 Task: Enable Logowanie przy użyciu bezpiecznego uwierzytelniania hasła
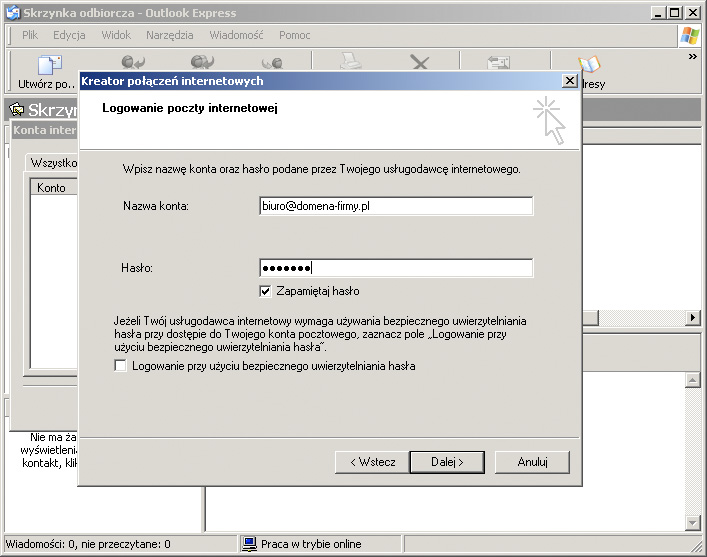120,365
